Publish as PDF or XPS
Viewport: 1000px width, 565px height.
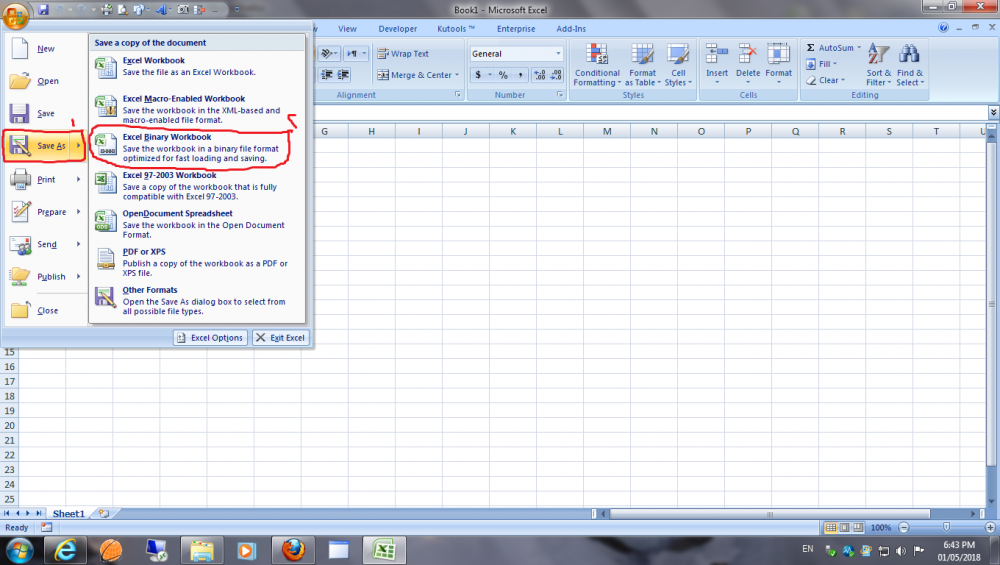pos(197,262)
